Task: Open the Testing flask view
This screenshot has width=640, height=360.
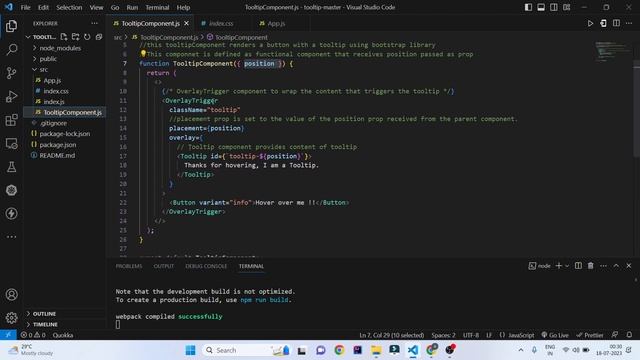Action: (x=11, y=167)
